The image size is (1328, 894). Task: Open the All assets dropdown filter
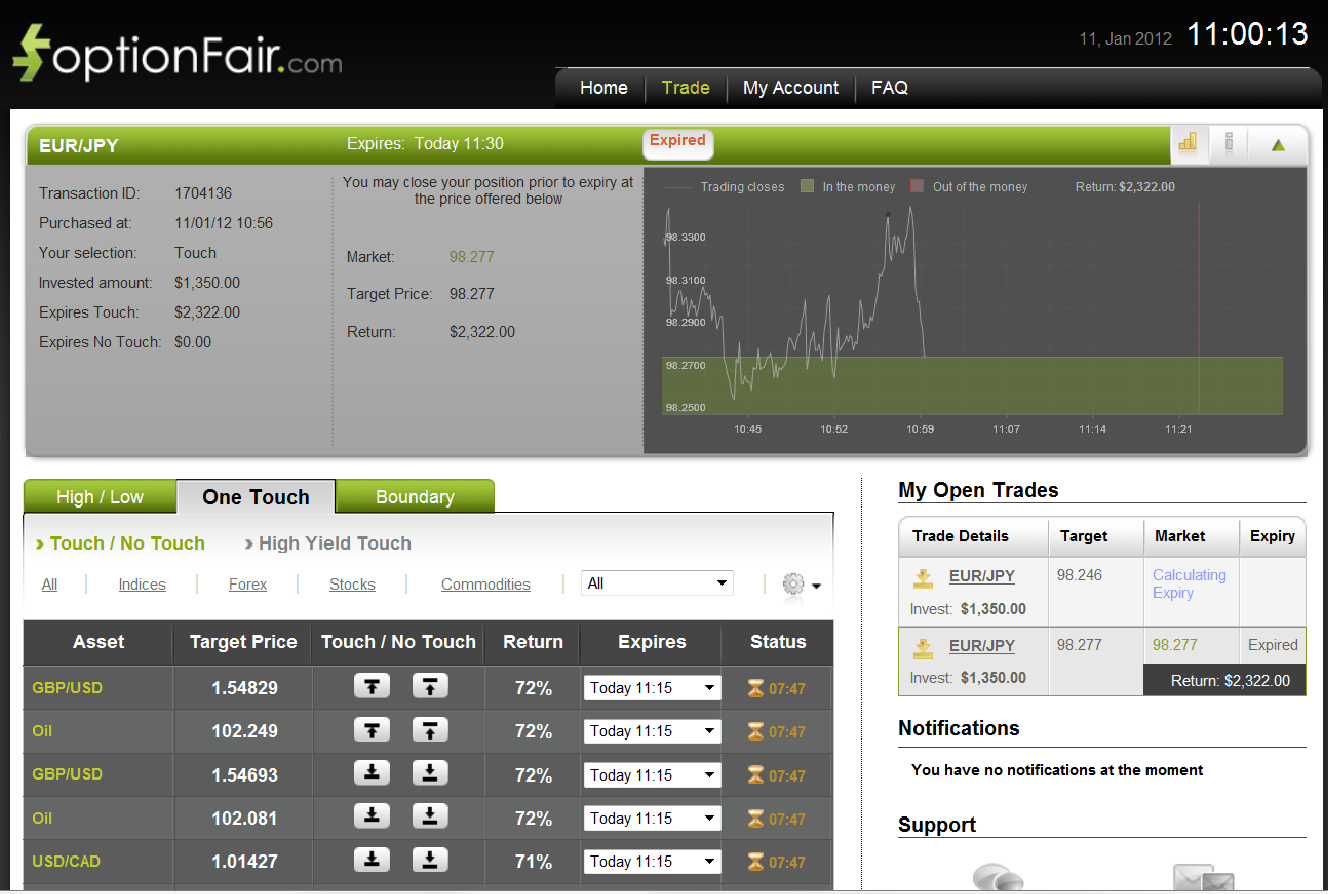point(657,582)
